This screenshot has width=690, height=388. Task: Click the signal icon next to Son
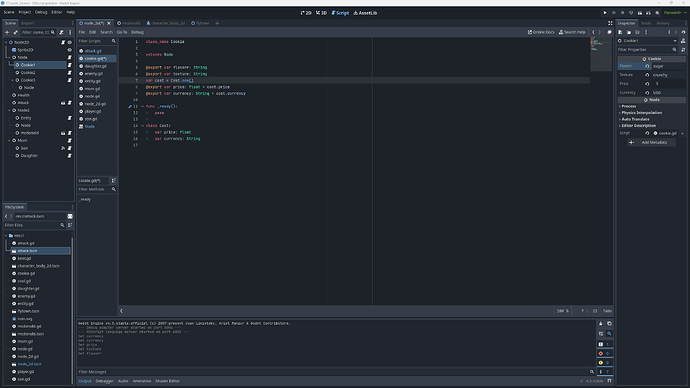[x=63, y=148]
